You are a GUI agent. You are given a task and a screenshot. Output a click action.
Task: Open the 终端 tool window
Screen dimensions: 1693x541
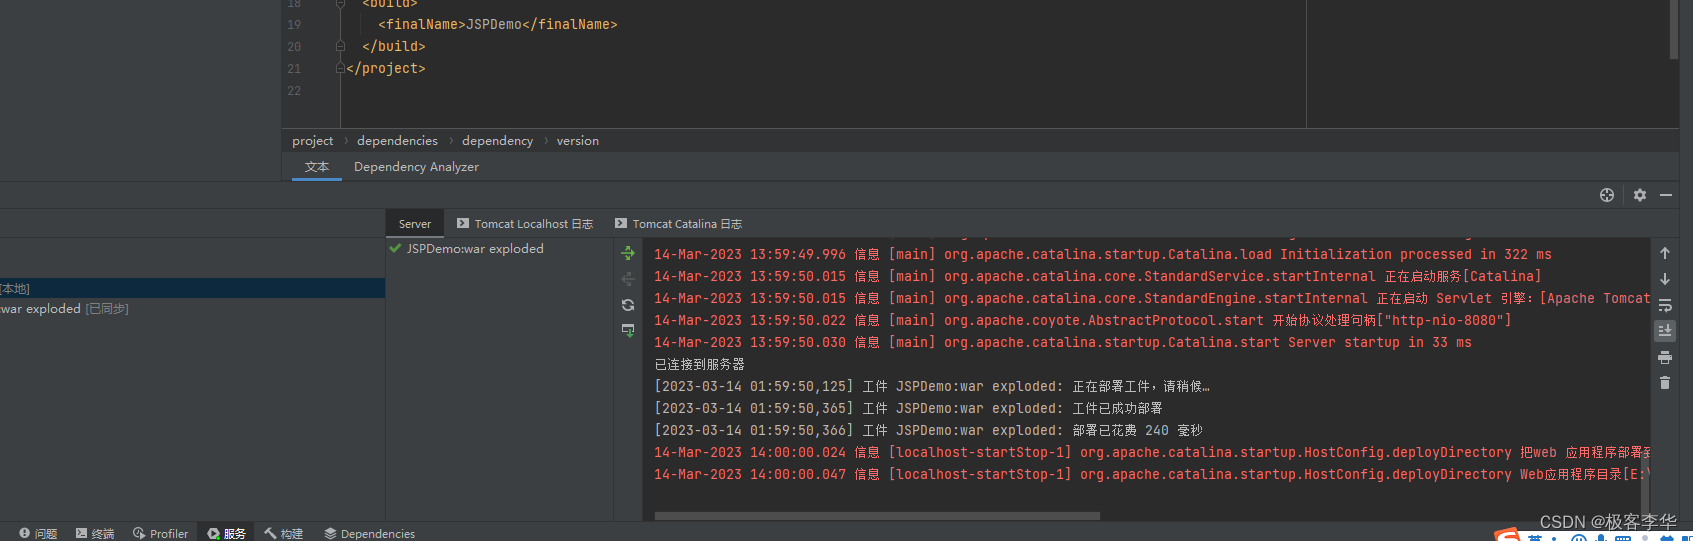[x=95, y=533]
